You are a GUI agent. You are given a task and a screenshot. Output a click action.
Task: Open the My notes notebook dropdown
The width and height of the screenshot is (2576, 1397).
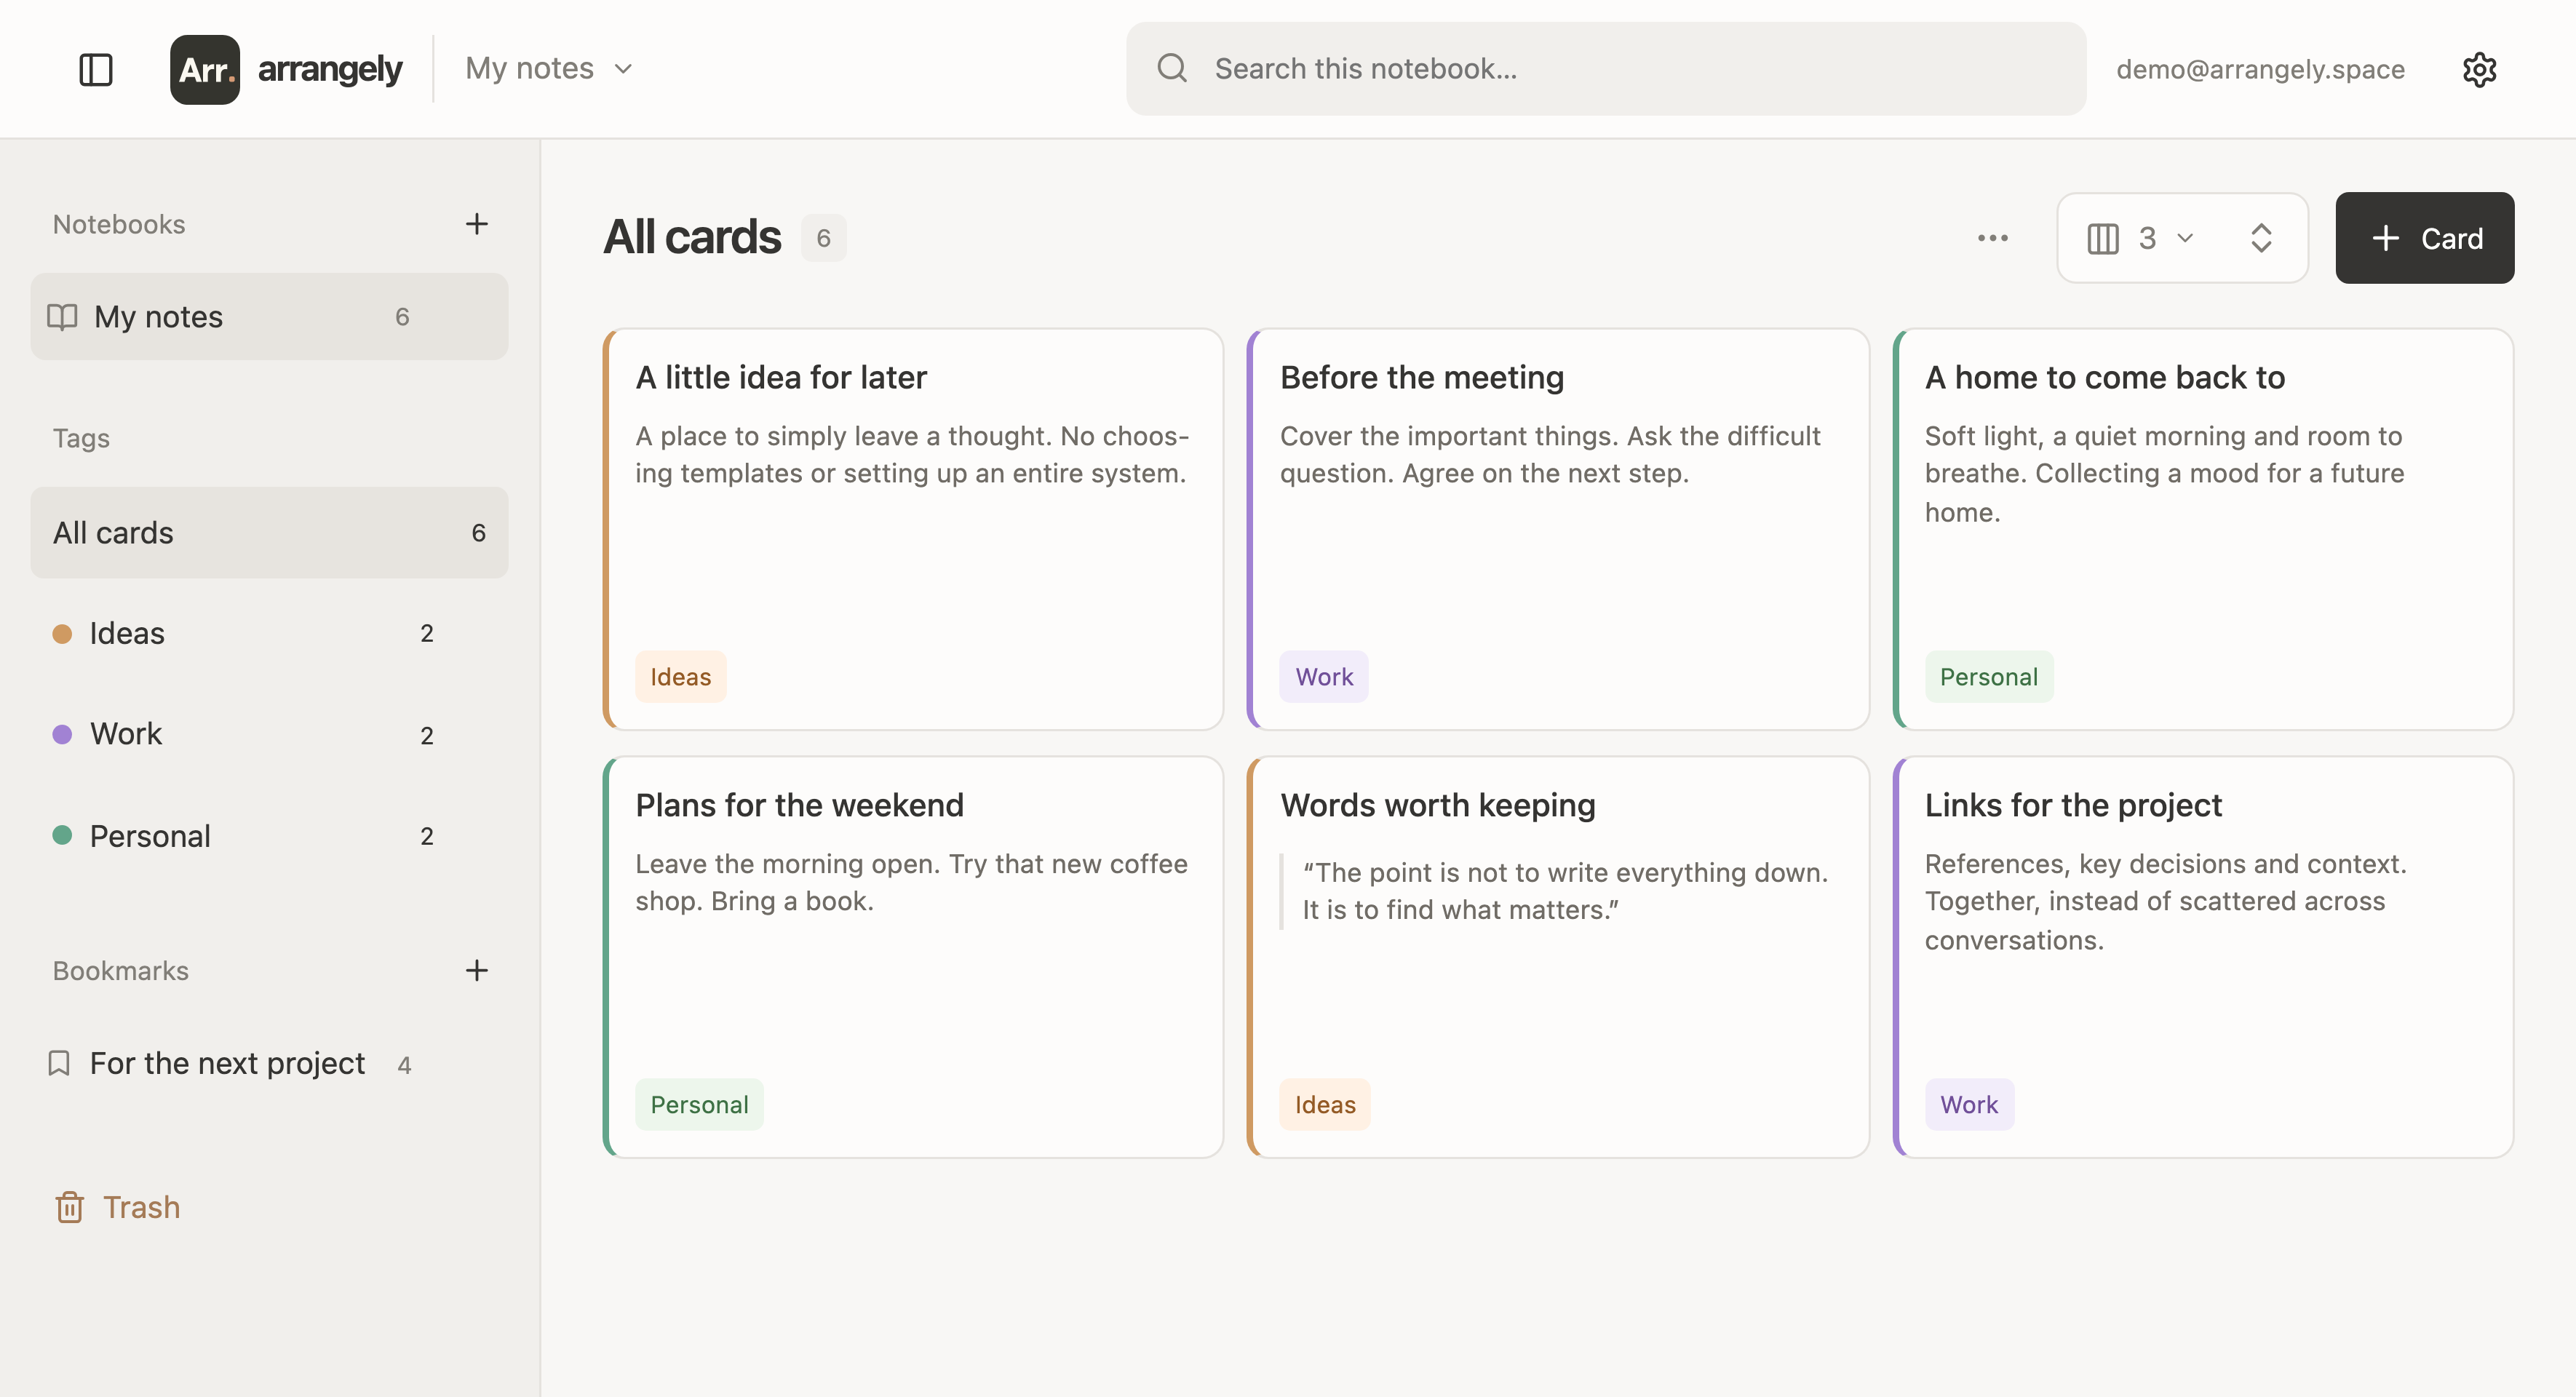click(550, 68)
